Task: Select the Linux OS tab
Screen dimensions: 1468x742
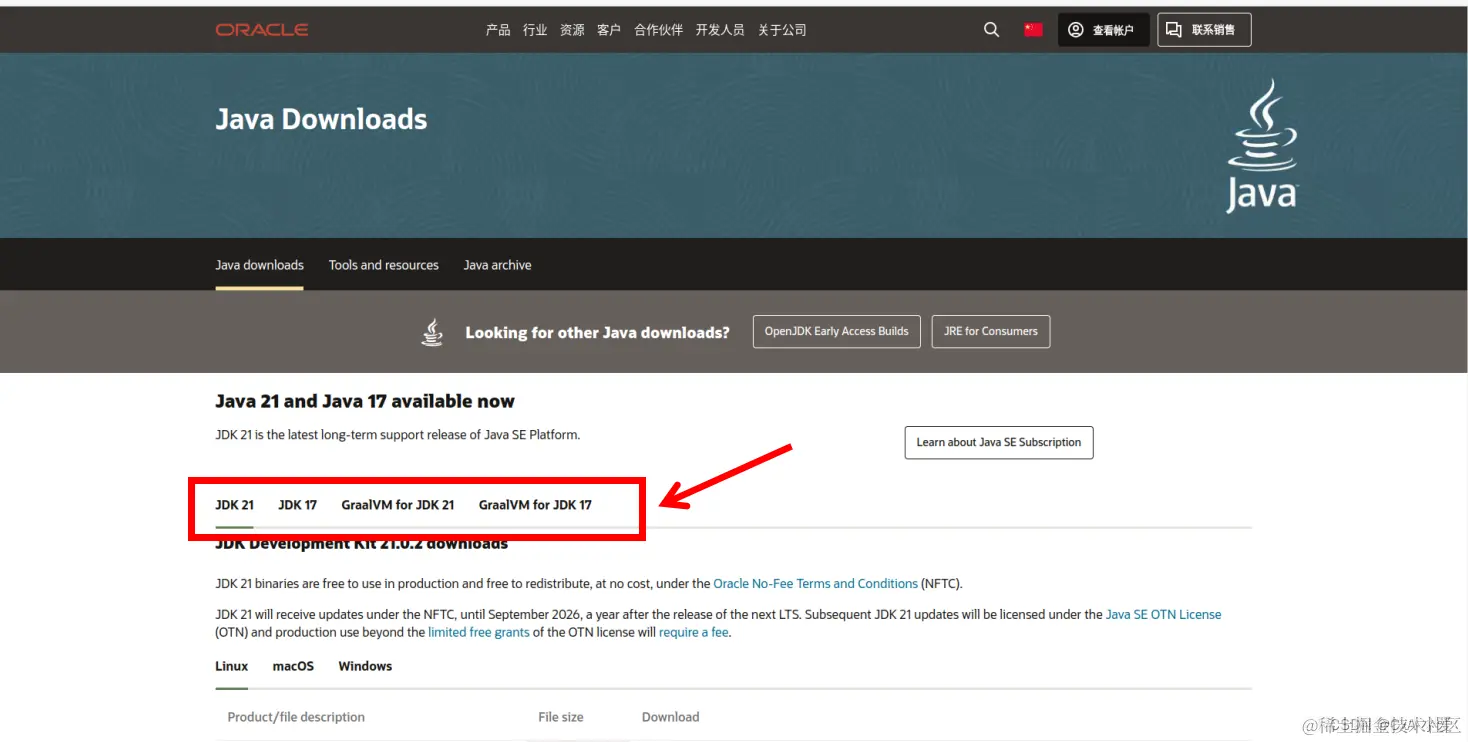Action: [231, 666]
